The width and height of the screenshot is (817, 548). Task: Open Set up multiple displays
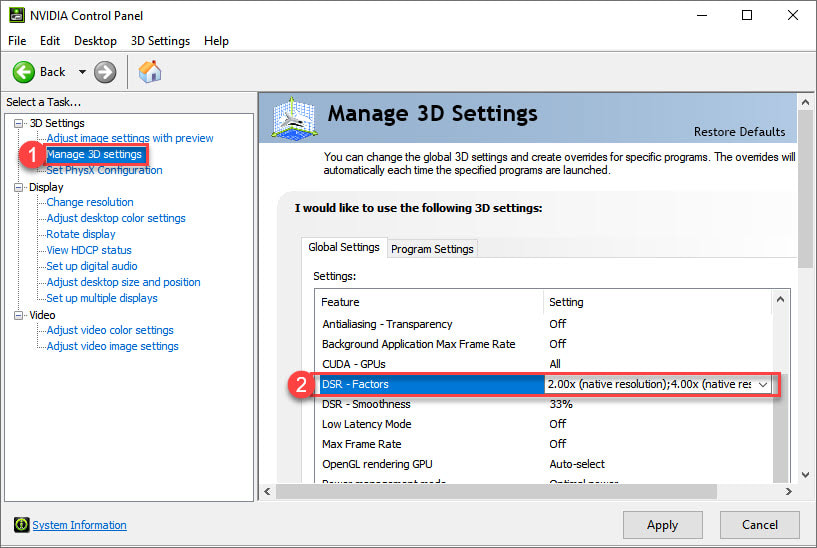pyautogui.click(x=102, y=298)
